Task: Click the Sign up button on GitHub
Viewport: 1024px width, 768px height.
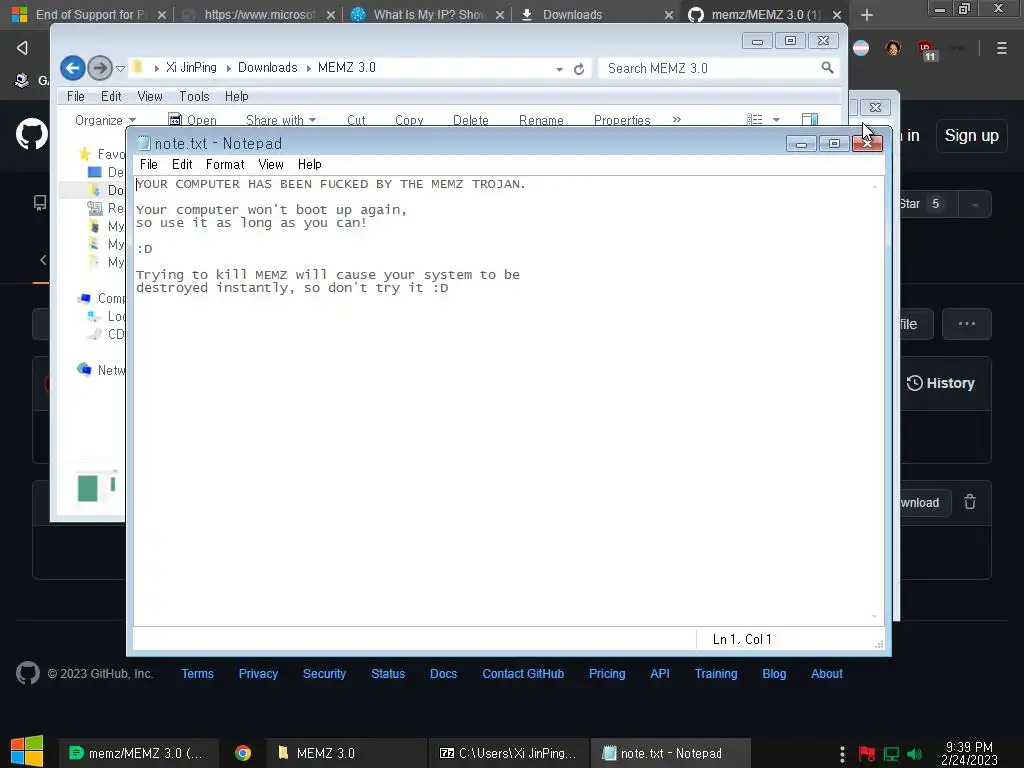Action: coord(971,136)
